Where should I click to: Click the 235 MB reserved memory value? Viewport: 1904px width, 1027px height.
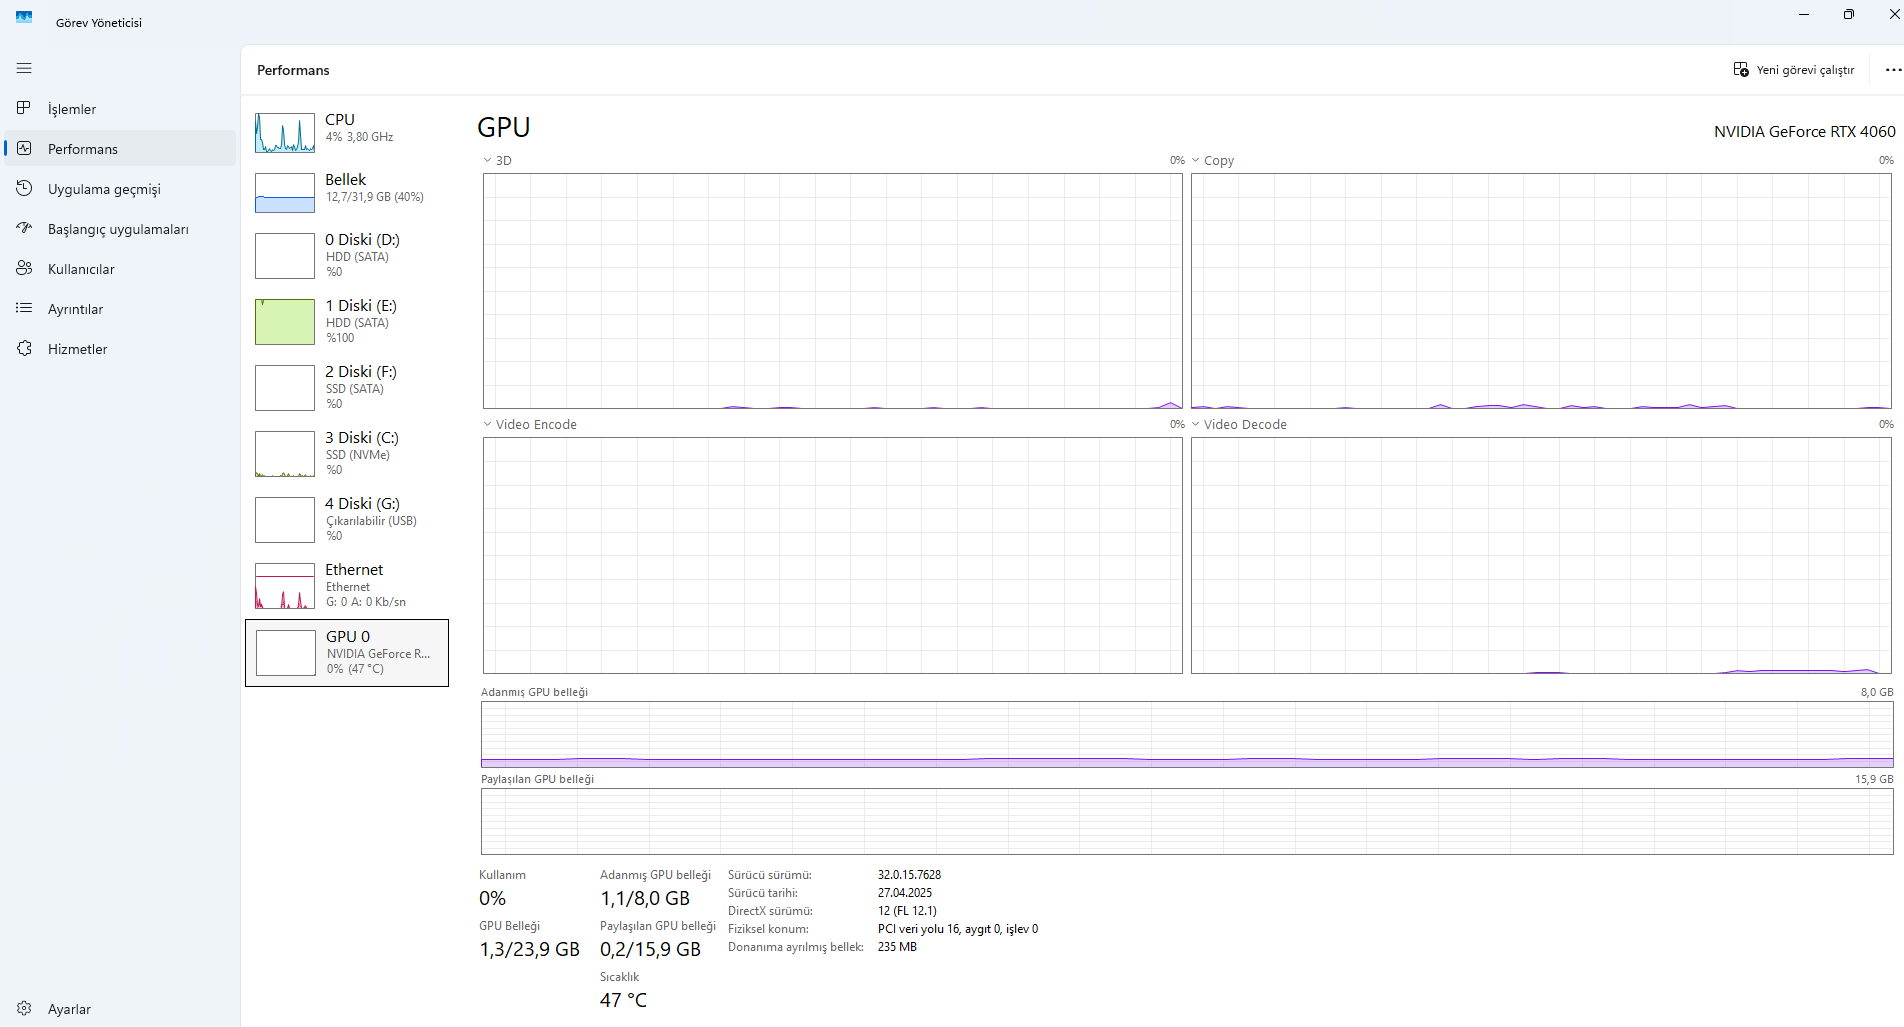[897, 946]
